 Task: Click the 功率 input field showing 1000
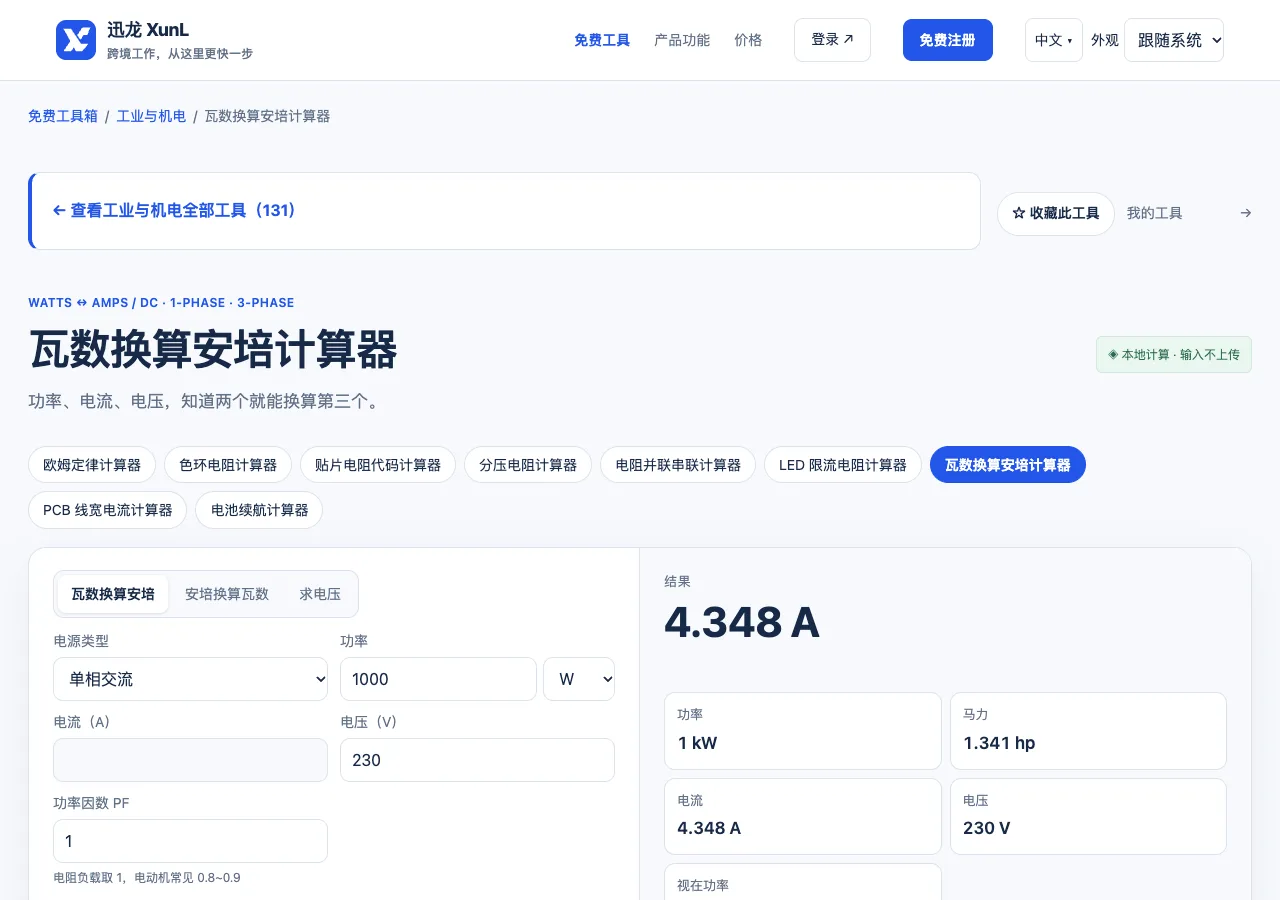[438, 679]
